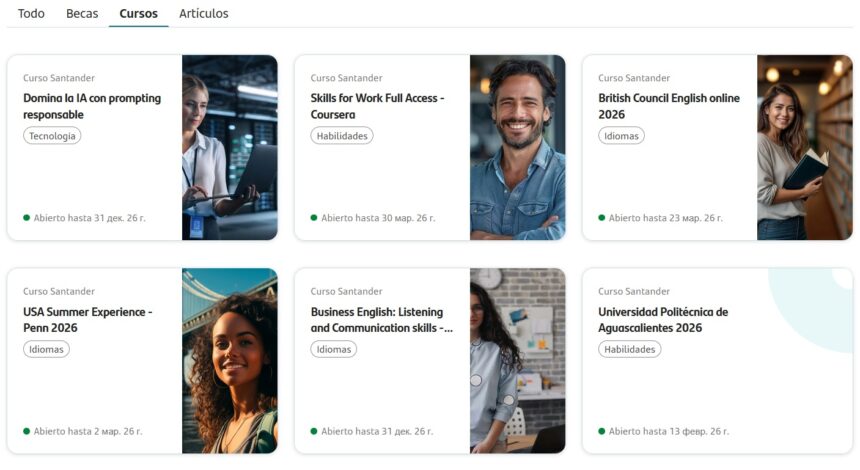
Task: Click 'Curso Santander' label on Universidad Politécnica card
Action: pos(633,291)
